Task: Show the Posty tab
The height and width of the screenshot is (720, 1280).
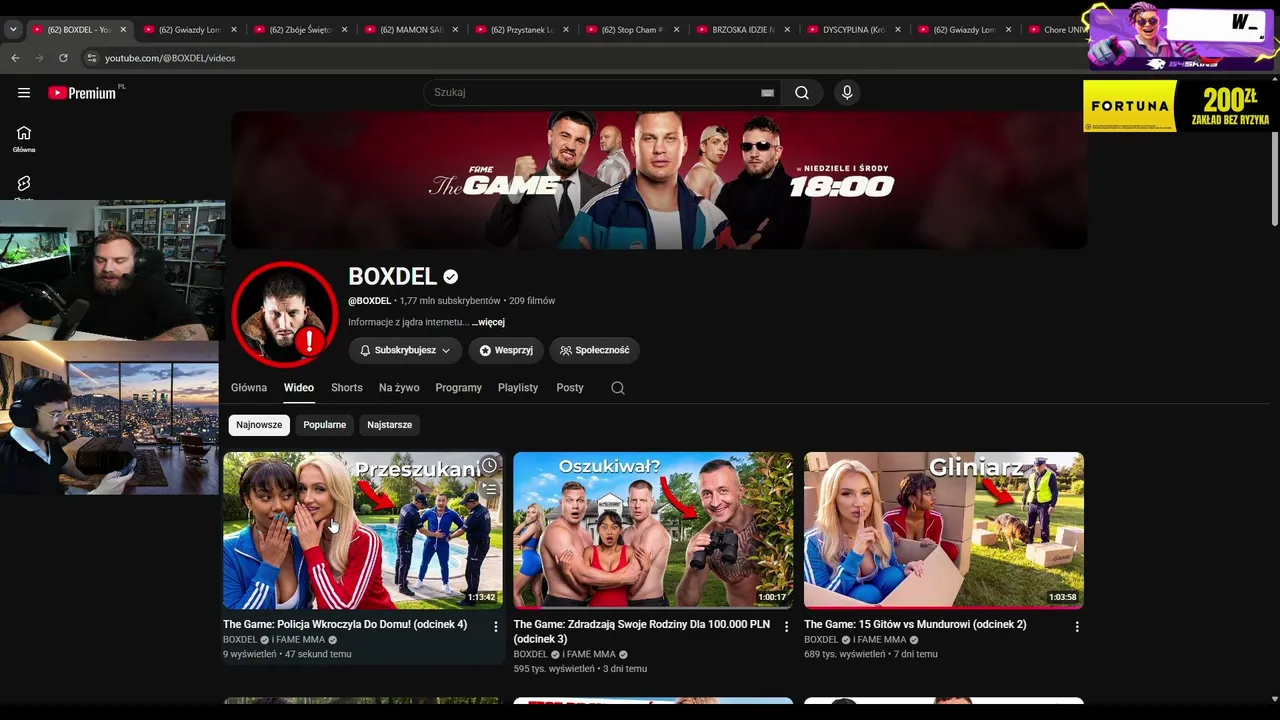Action: 570,388
